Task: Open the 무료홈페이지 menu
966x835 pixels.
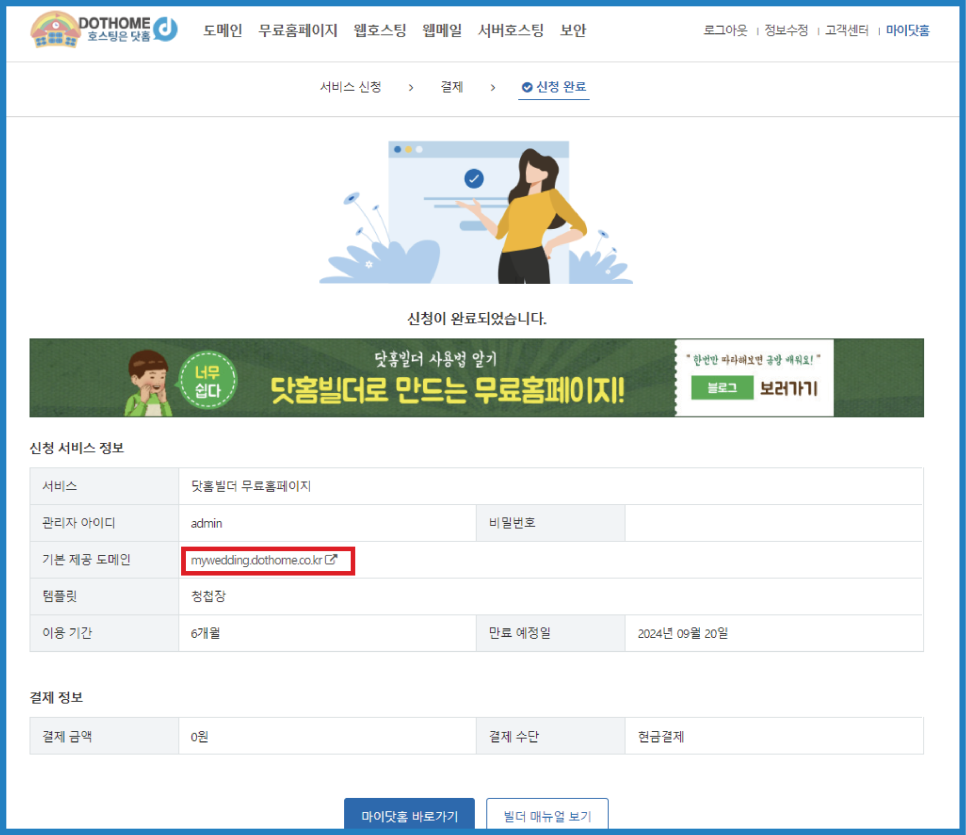Action: point(298,30)
